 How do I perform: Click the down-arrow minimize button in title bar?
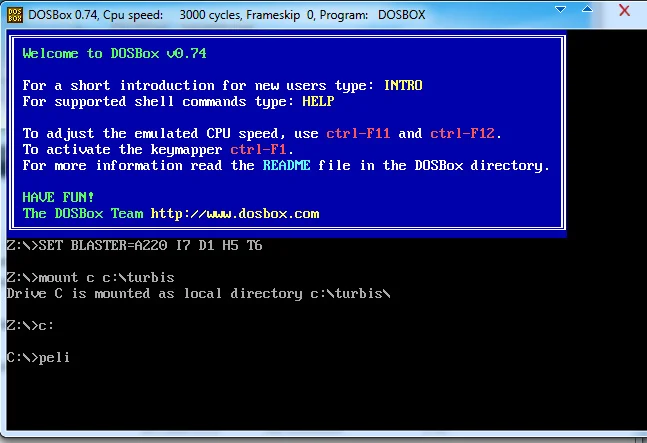tap(560, 9)
